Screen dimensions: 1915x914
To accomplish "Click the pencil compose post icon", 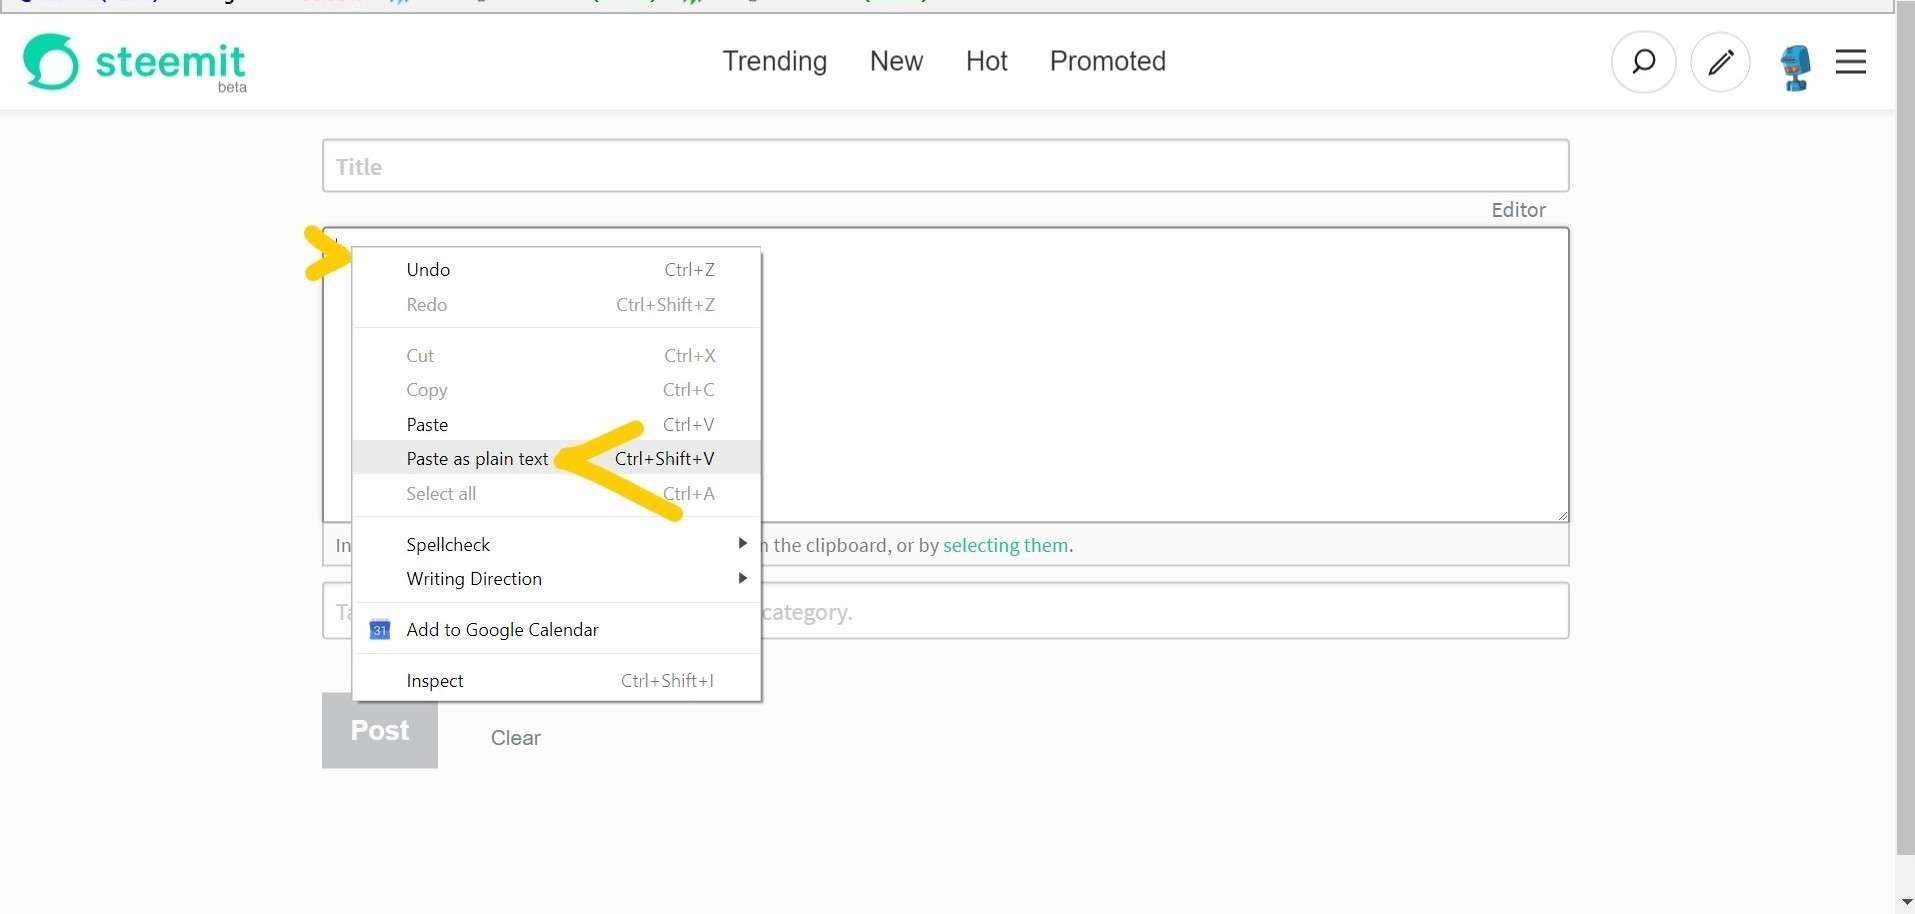I will coord(1720,62).
